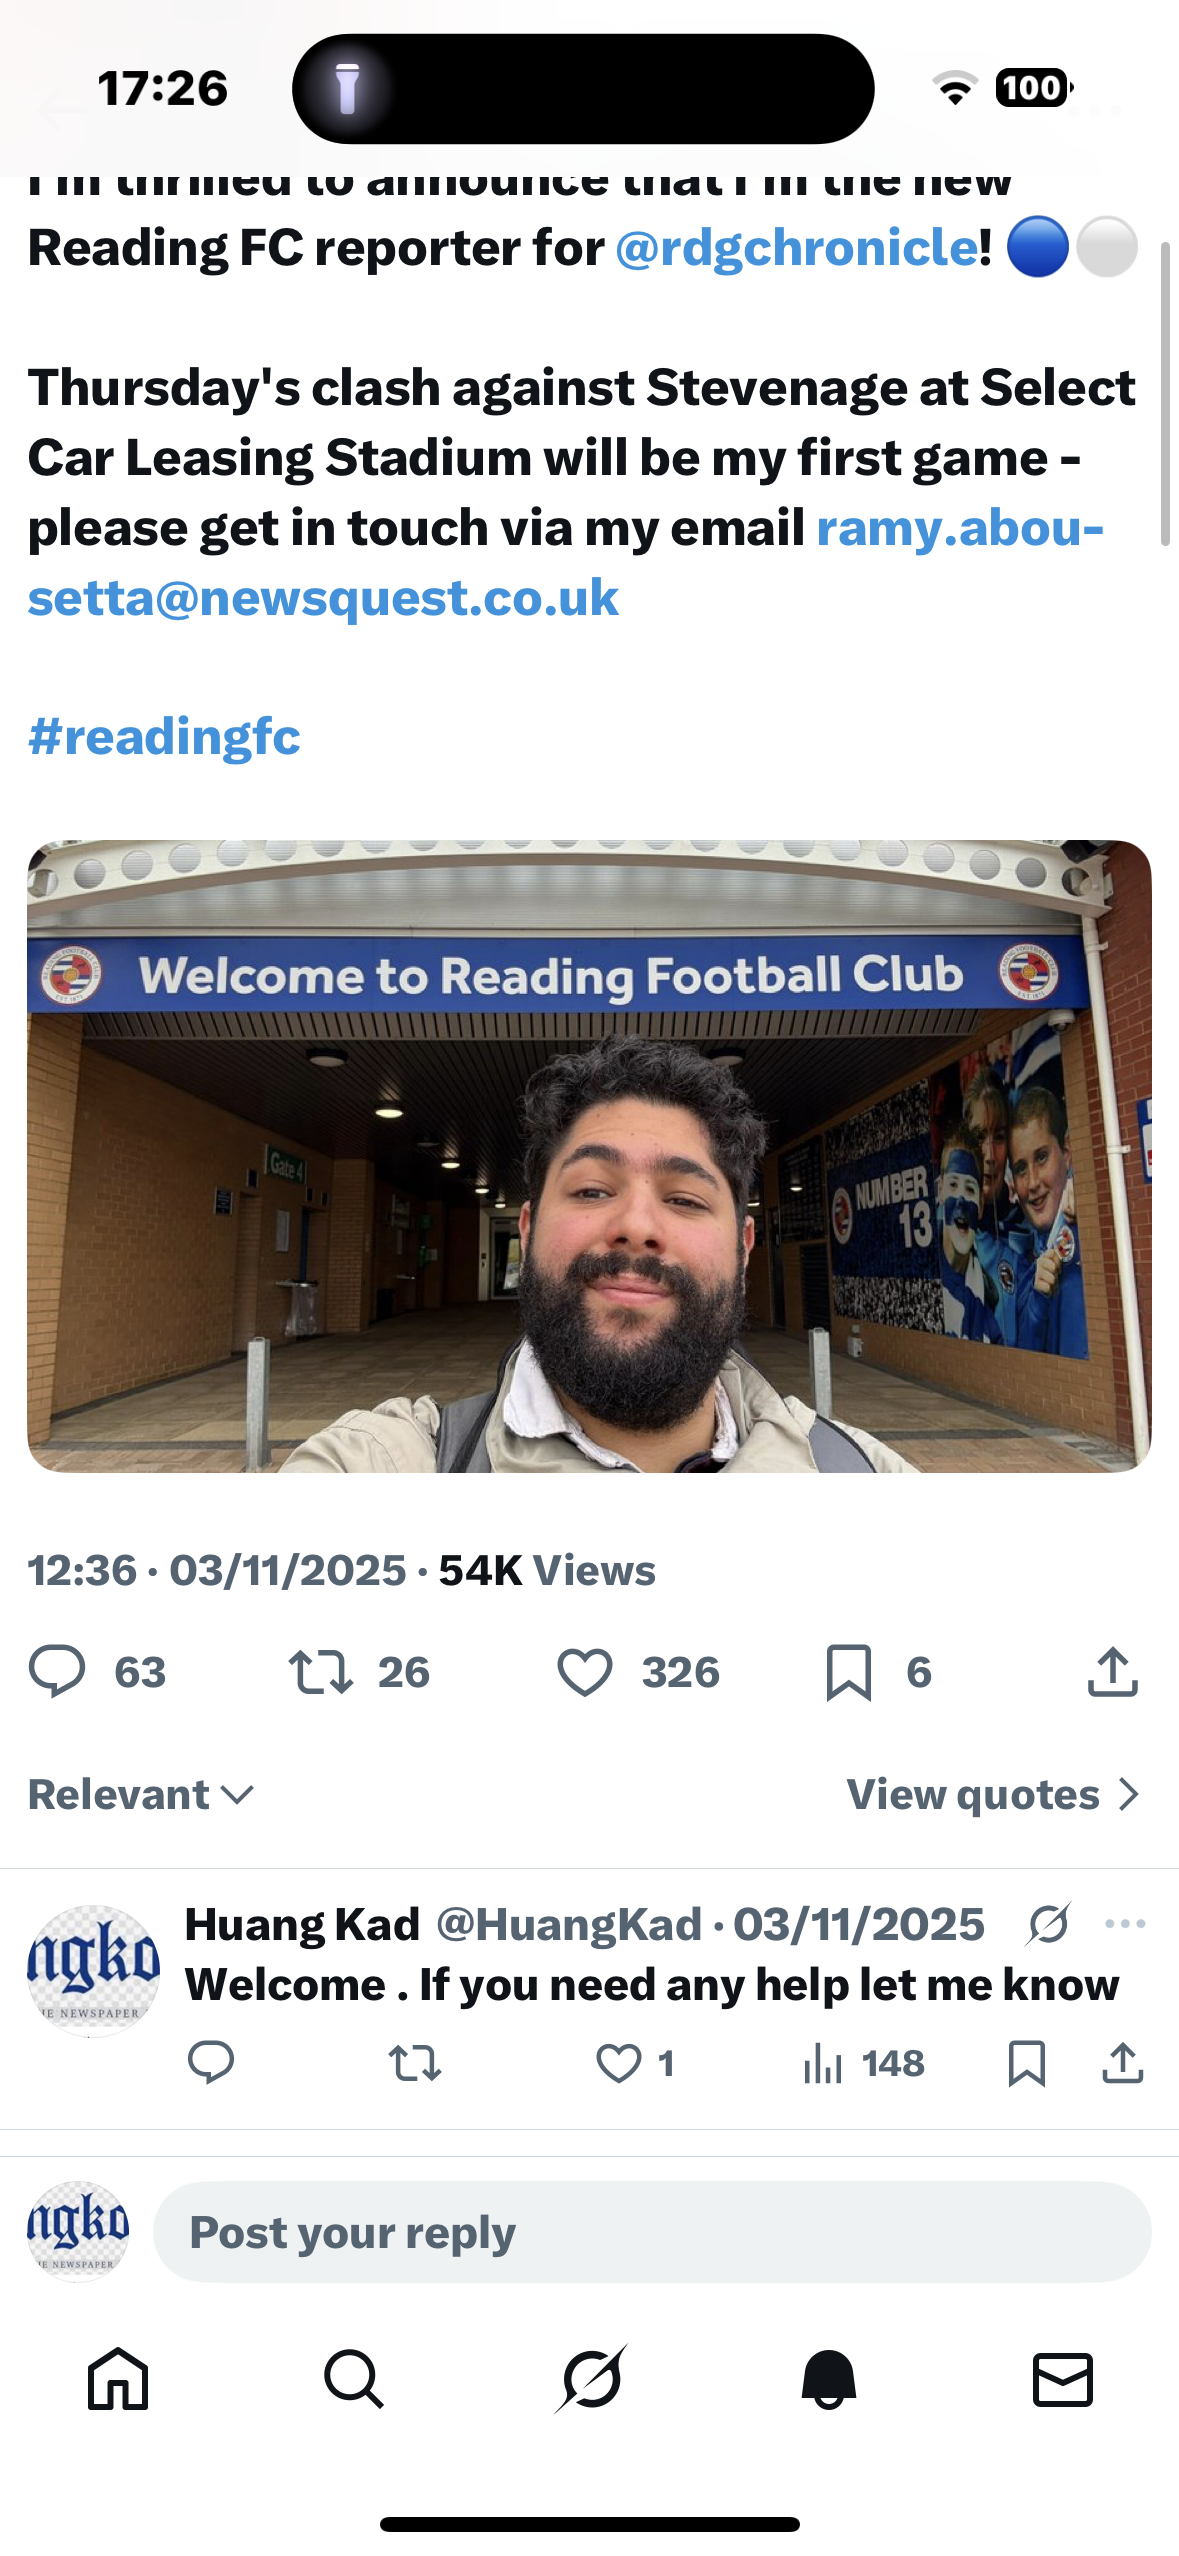
Task: Tap Grok icon beside Huang Kad's reply date
Action: (1048, 1923)
